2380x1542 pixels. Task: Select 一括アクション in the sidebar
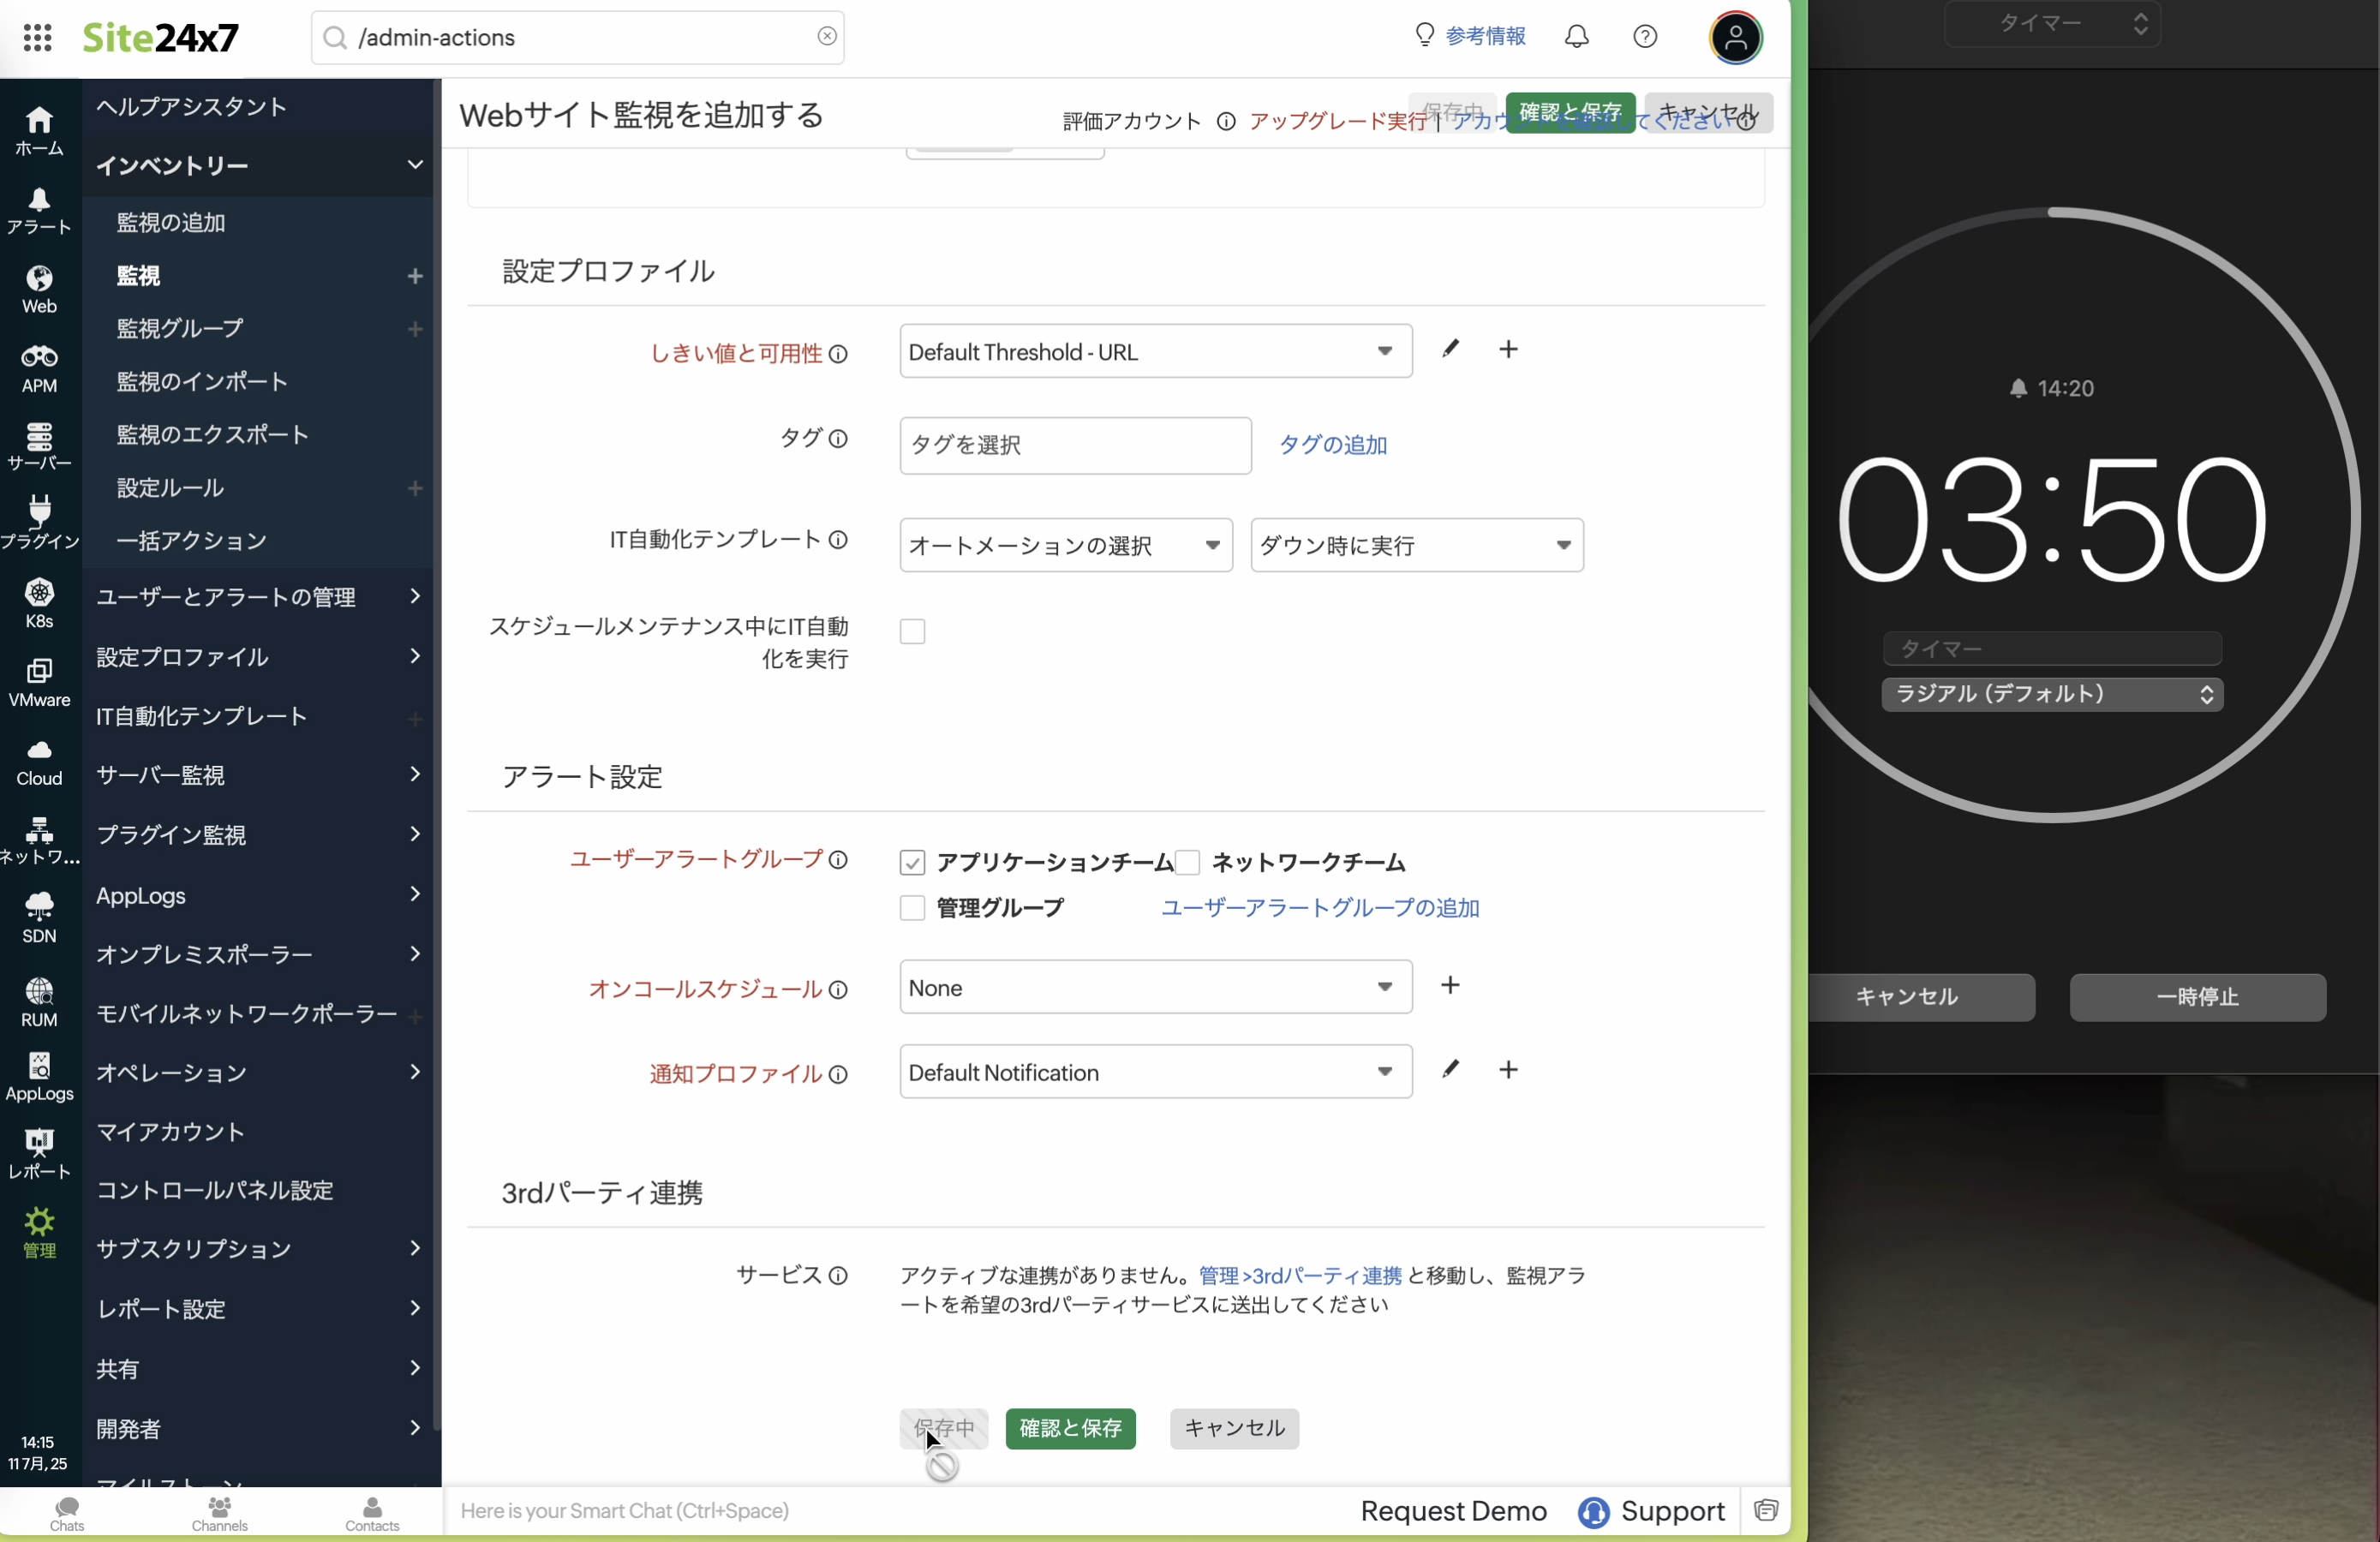pyautogui.click(x=192, y=541)
